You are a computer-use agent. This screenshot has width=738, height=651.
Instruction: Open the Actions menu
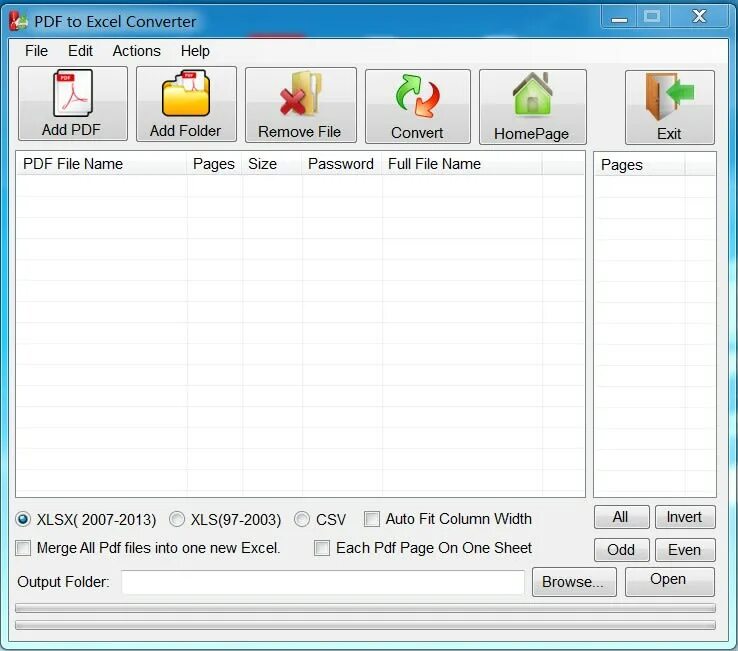[136, 51]
